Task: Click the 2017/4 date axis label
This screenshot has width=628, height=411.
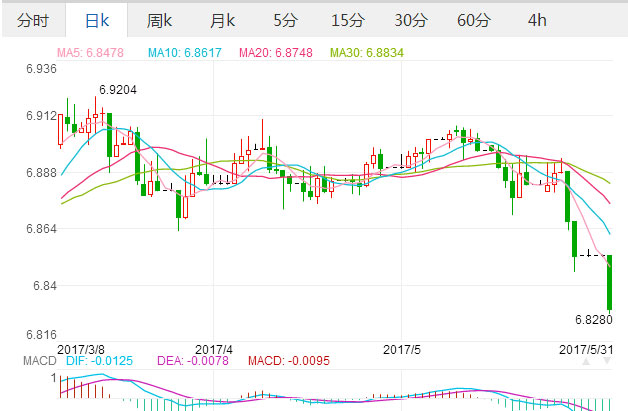Action: (214, 349)
